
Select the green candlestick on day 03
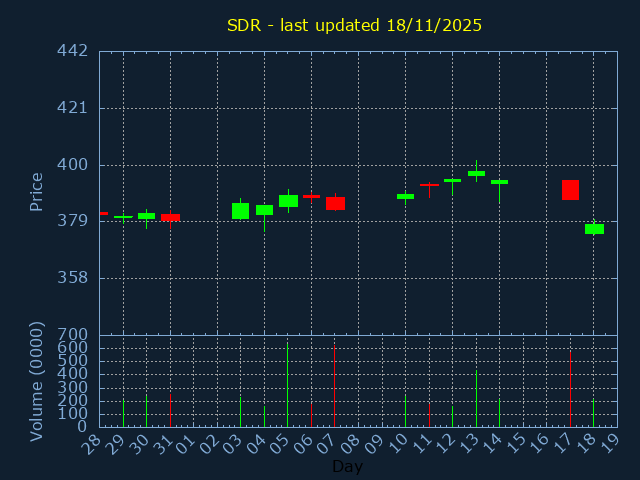coord(240,211)
